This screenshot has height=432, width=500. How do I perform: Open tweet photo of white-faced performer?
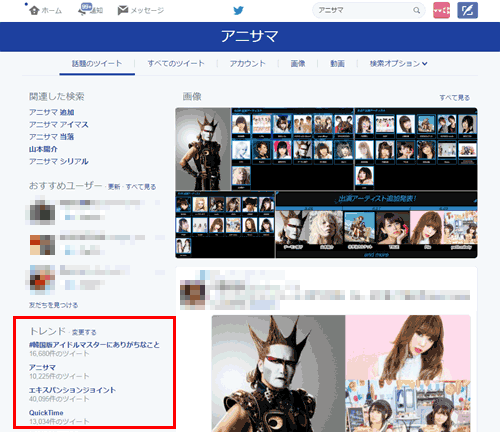click(278, 373)
